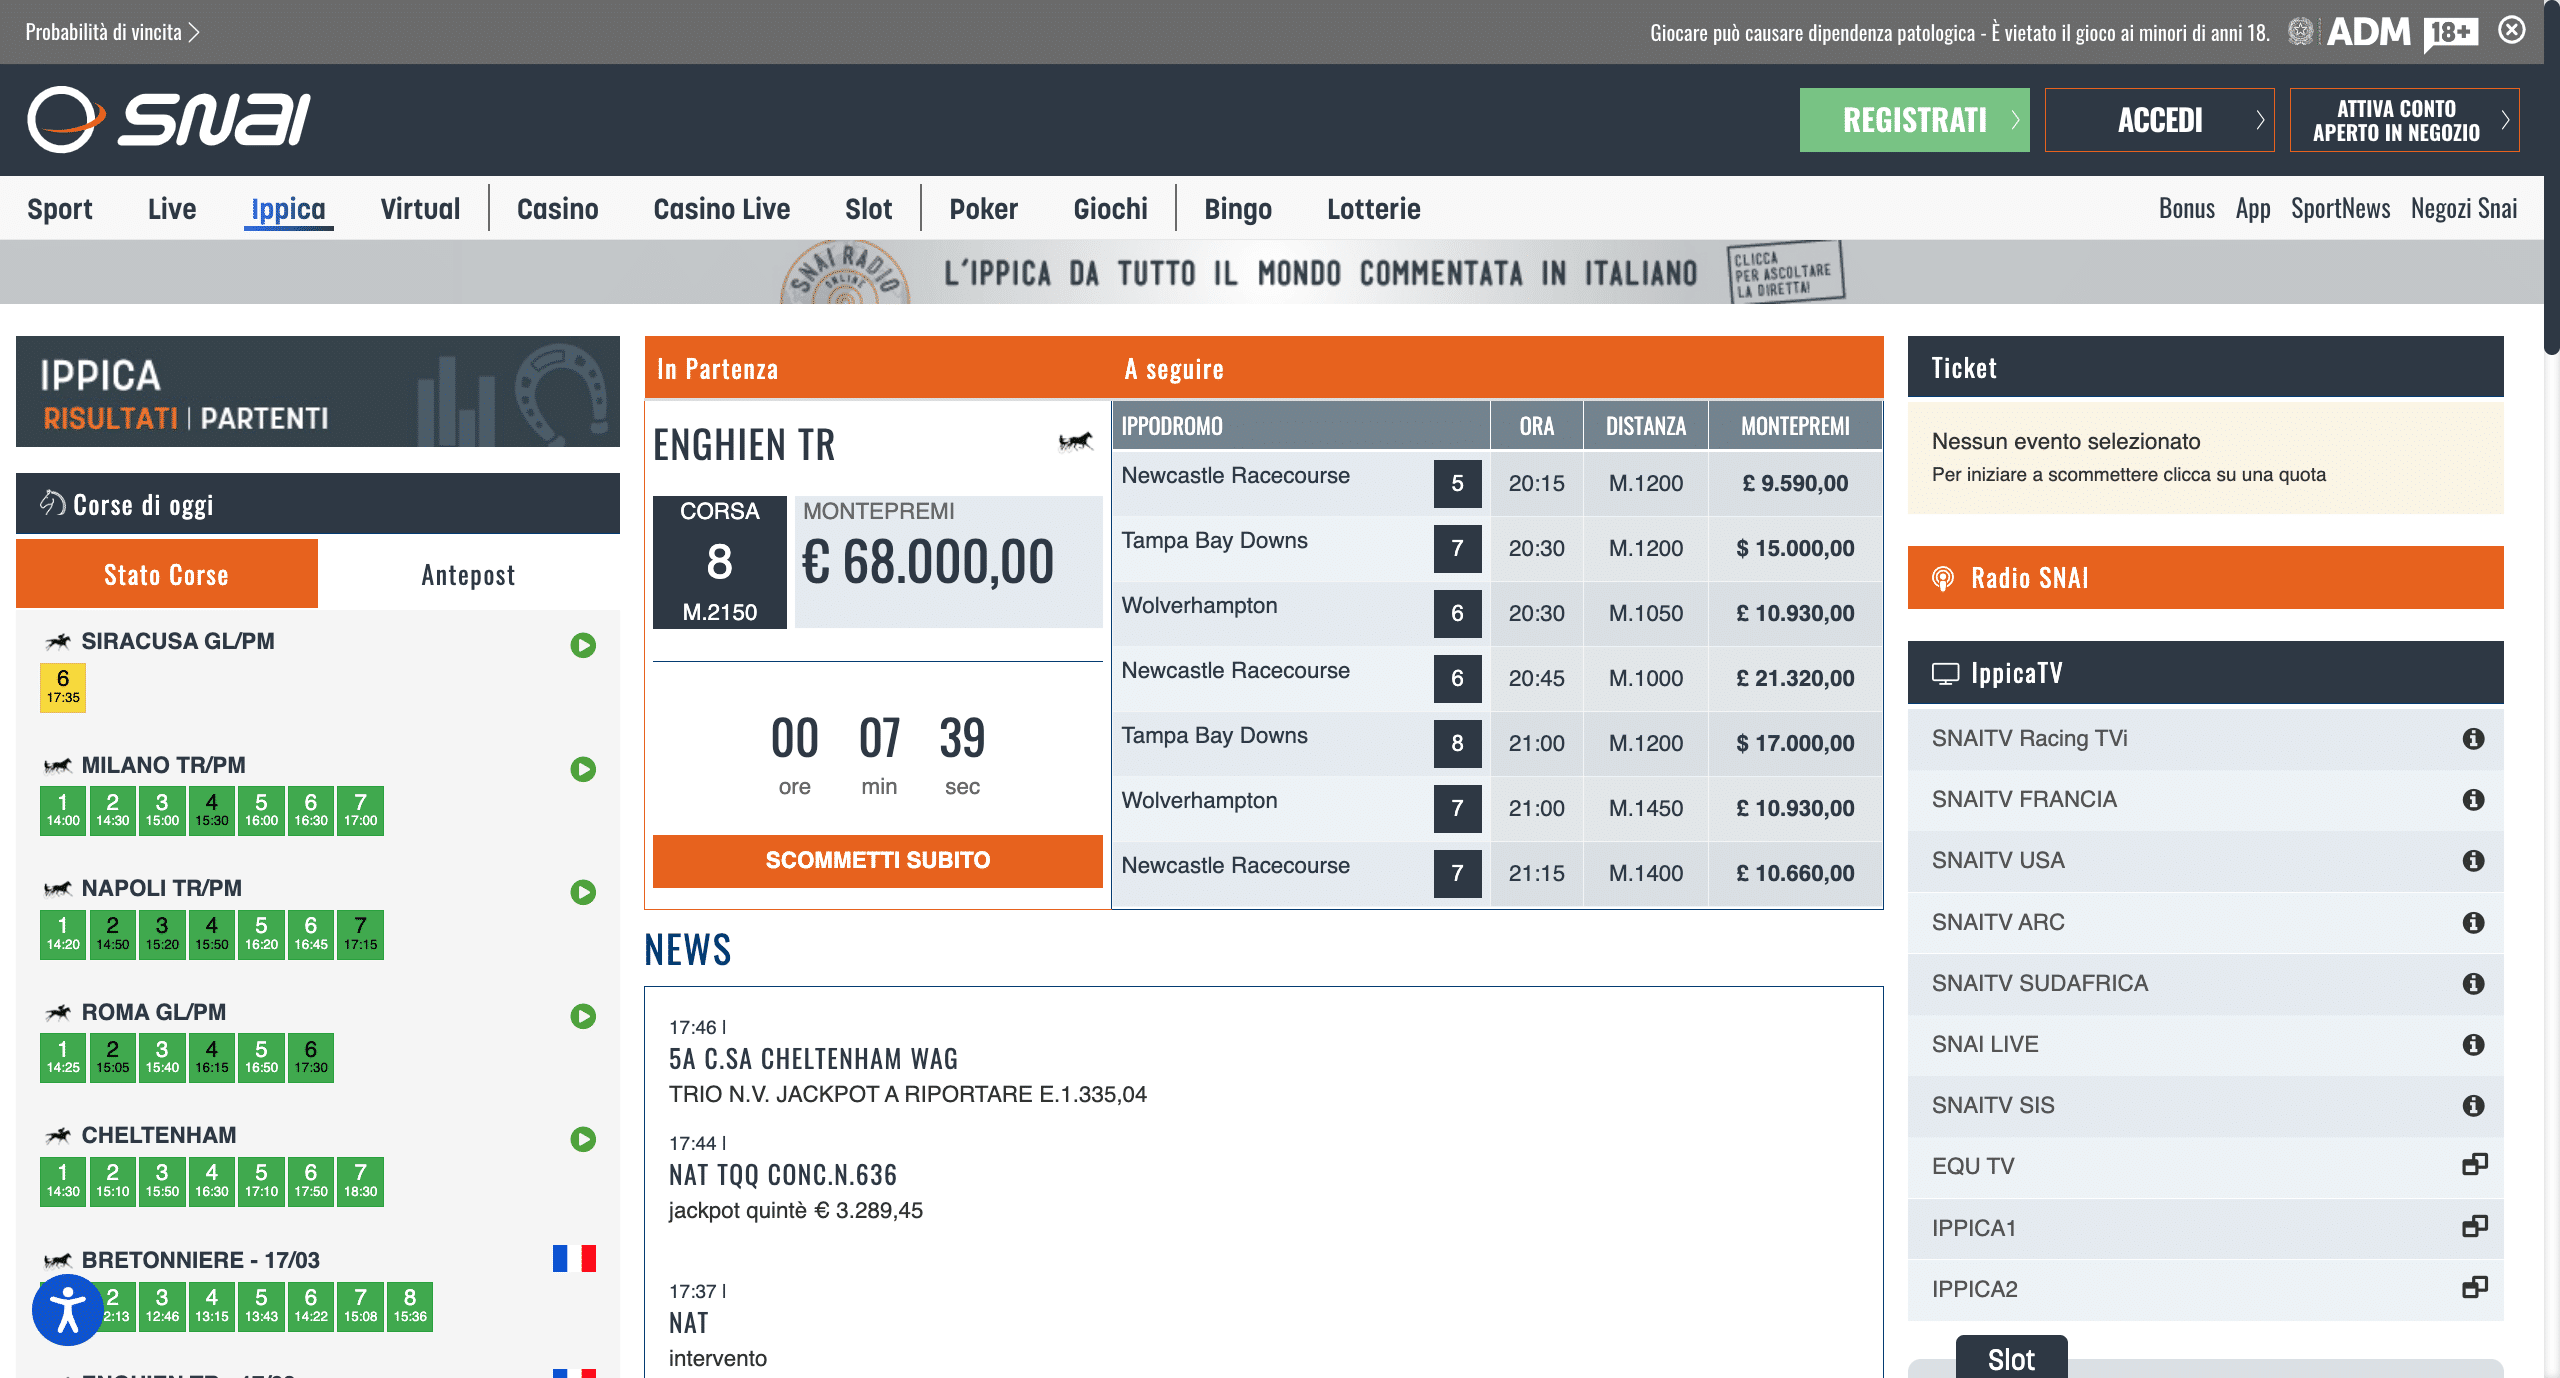Dismiss the top warning bar
2560x1378 pixels.
(2512, 31)
